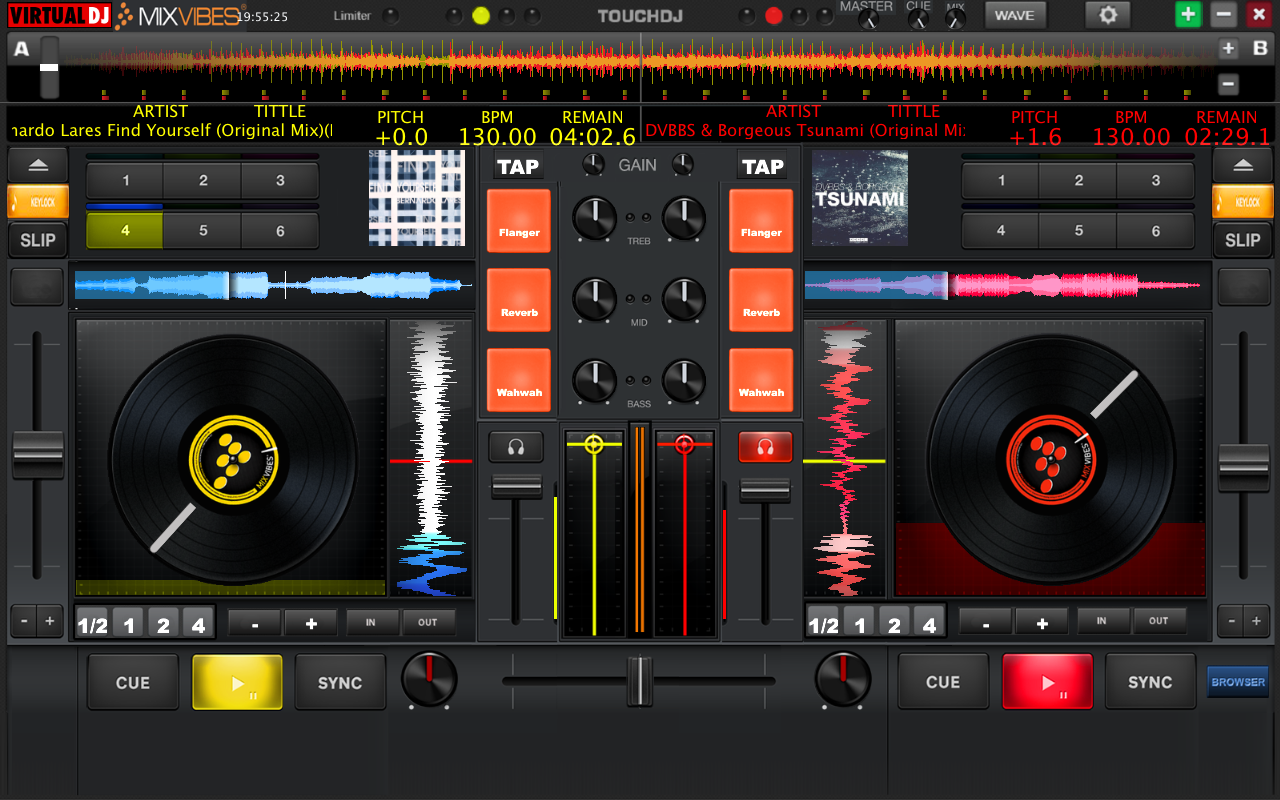Activate right deck Flanger effect

(761, 221)
